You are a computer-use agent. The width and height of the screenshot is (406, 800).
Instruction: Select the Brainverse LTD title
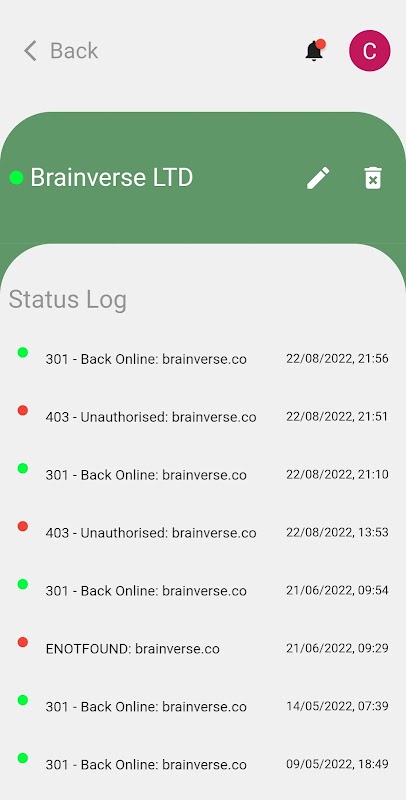[x=112, y=178]
